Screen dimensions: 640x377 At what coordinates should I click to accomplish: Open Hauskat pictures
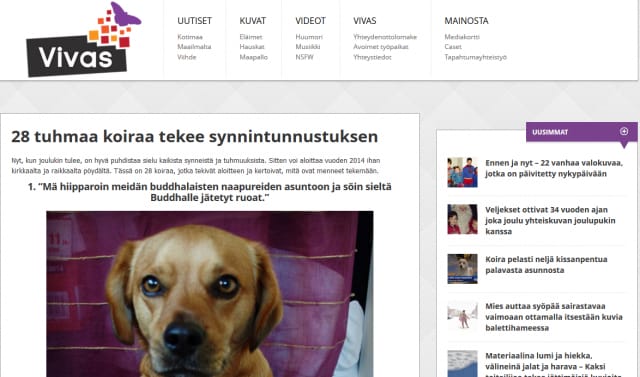click(x=252, y=47)
